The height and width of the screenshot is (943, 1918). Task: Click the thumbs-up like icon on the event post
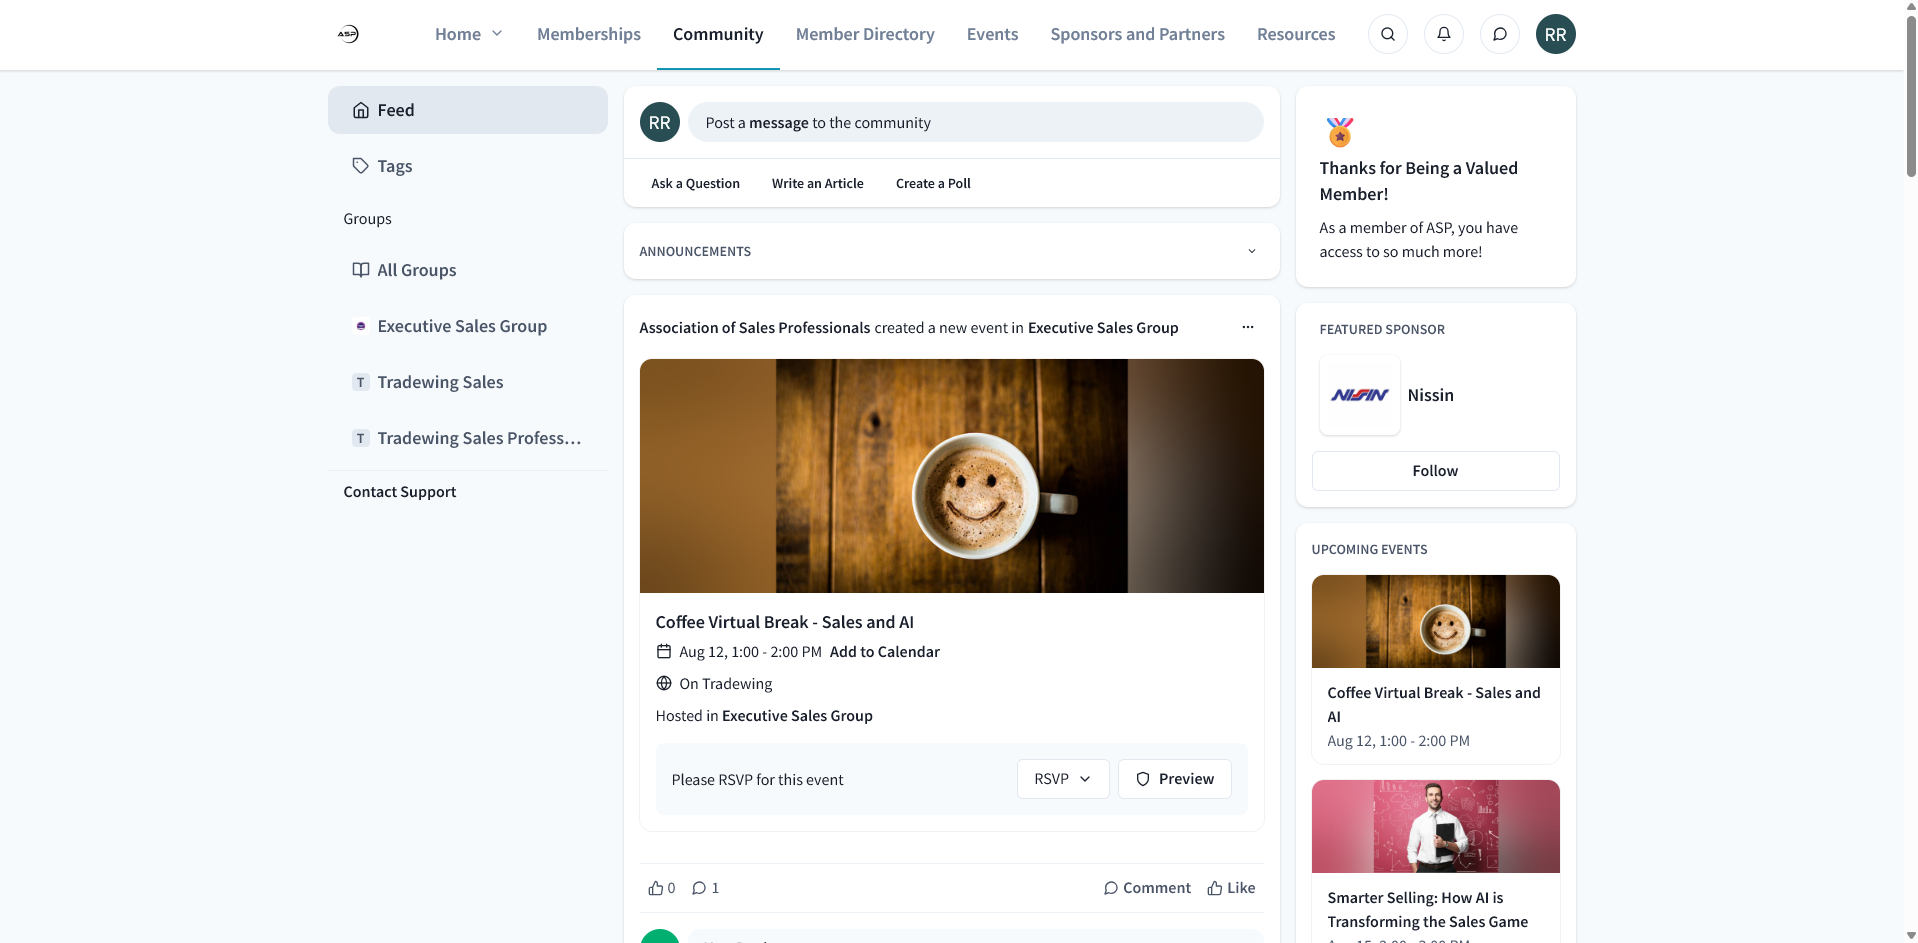pyautogui.click(x=656, y=887)
